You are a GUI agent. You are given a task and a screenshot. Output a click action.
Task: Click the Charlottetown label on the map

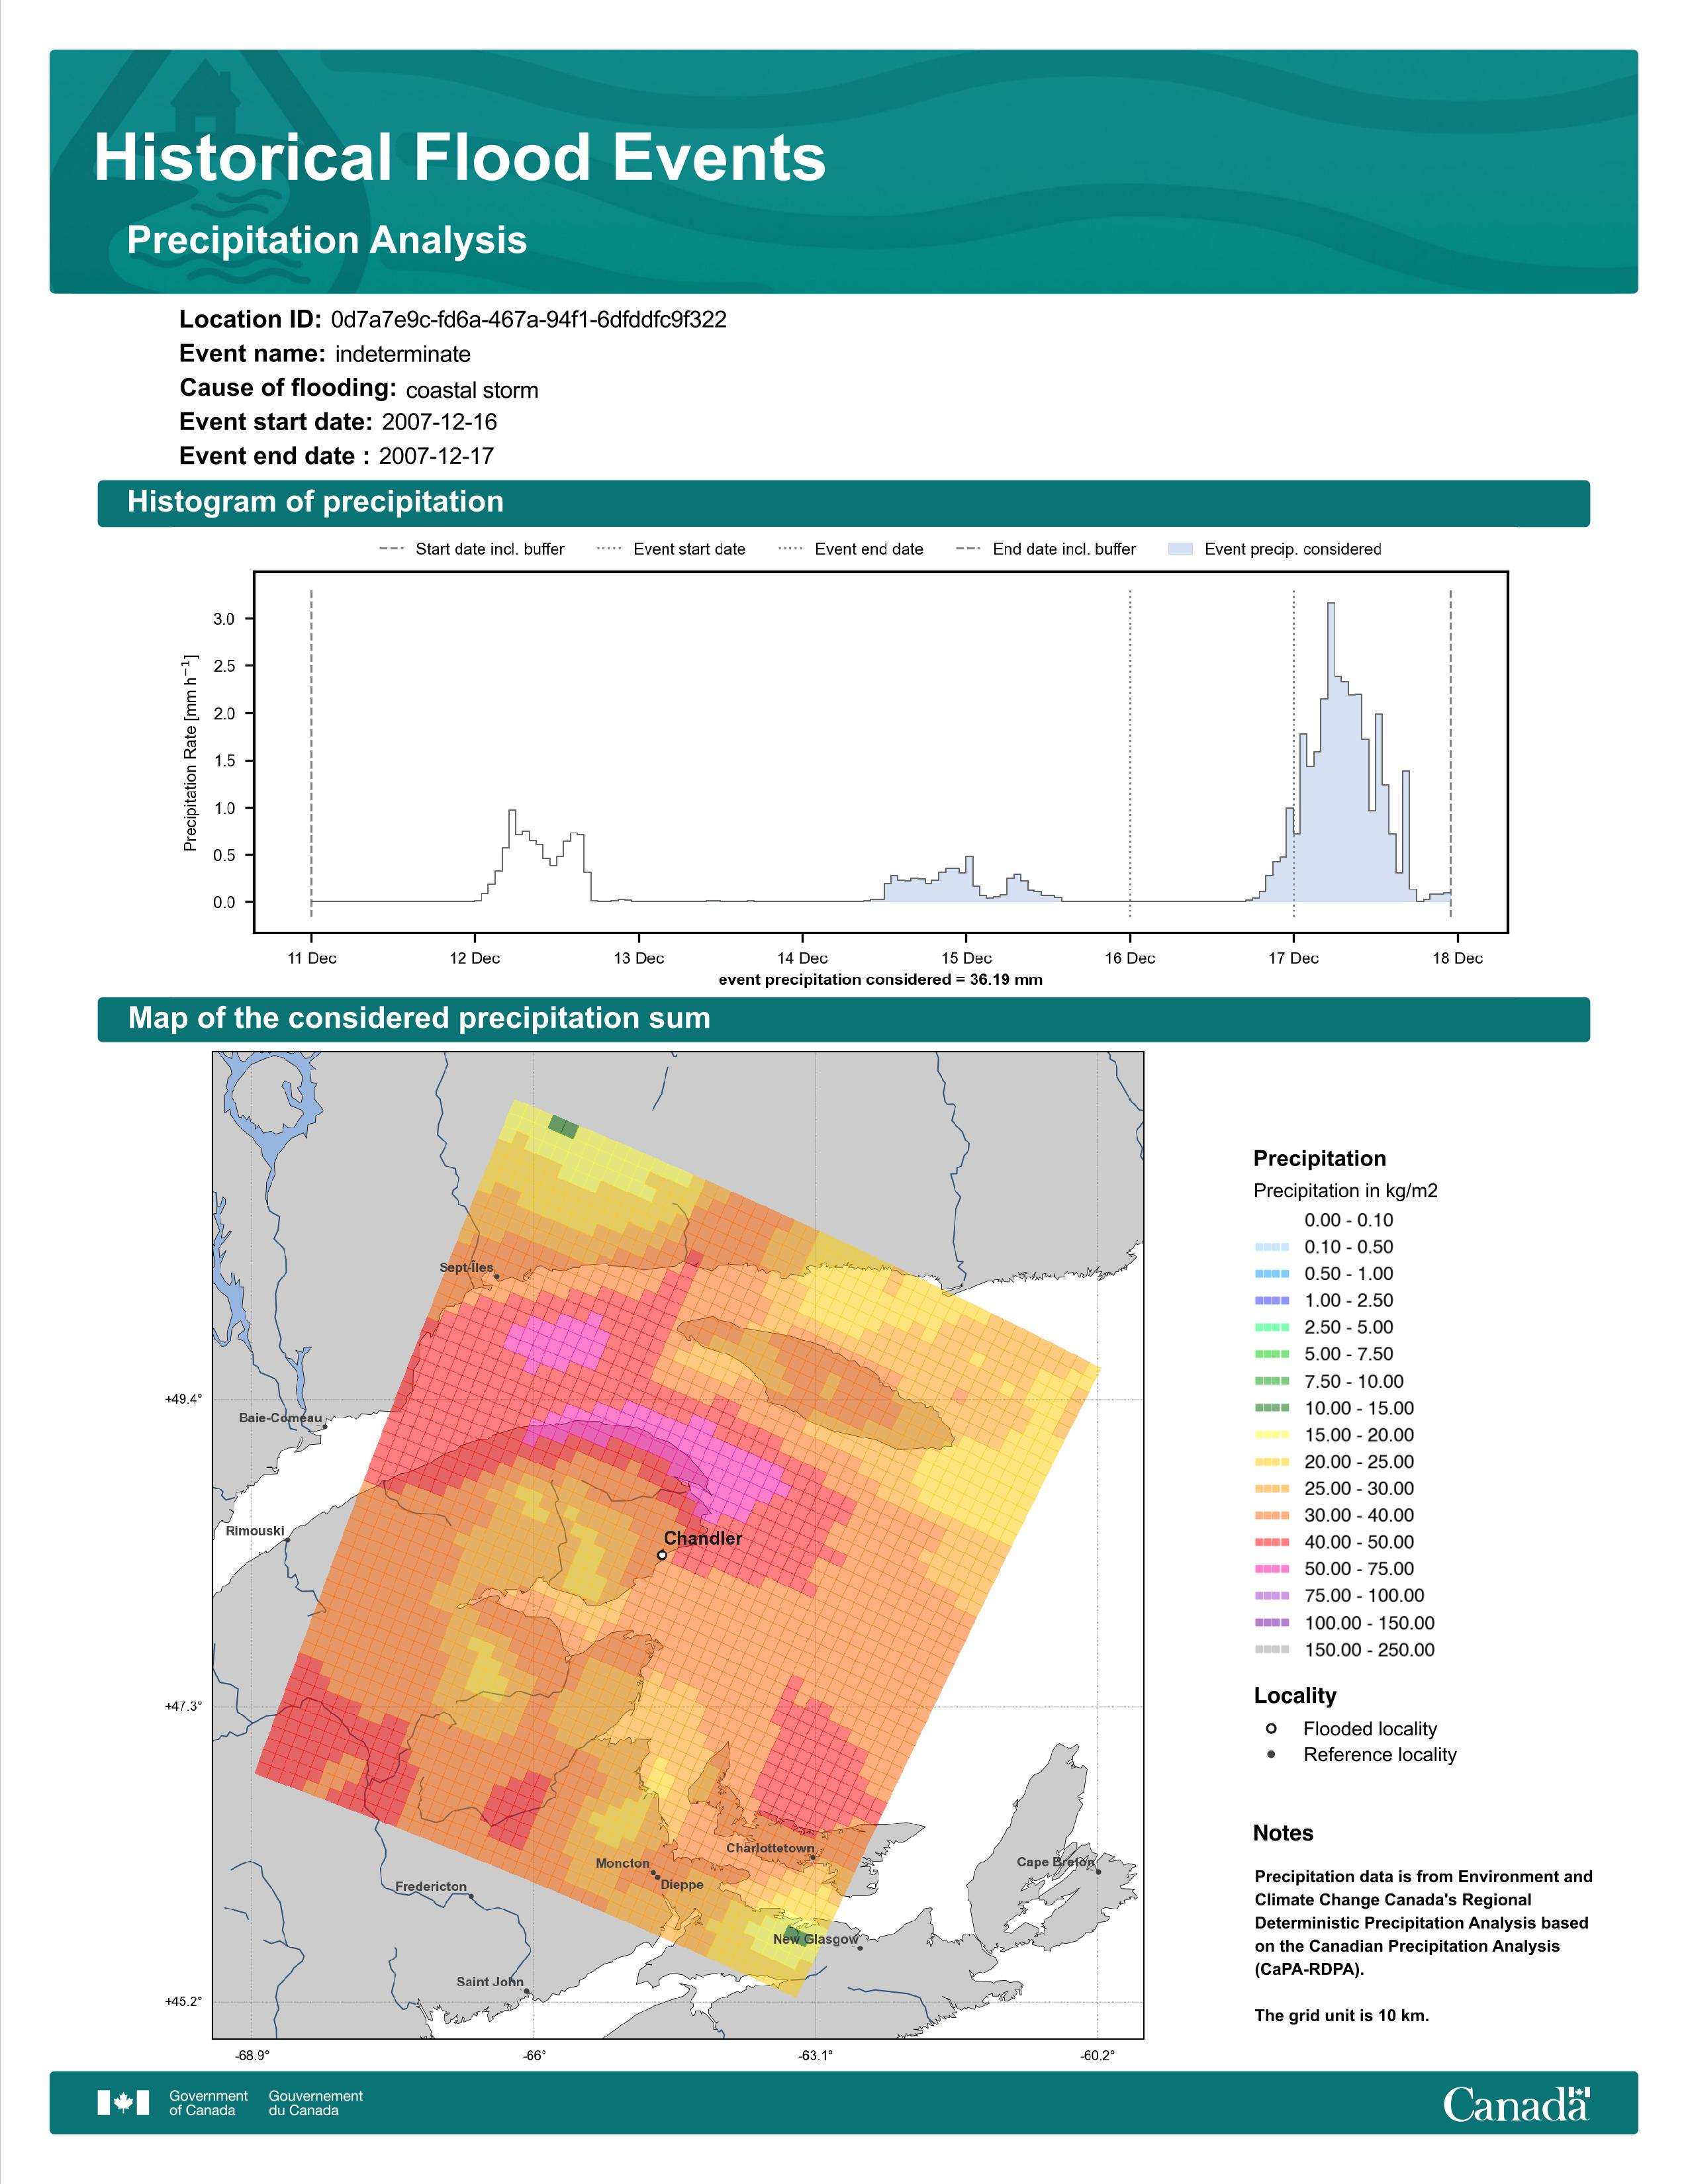(x=770, y=1848)
